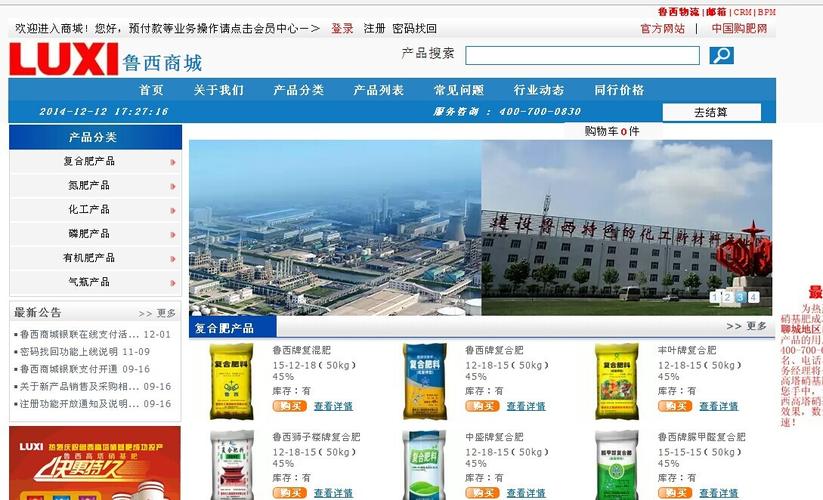Select 有机肥产品 category in sidebar
Viewport: 823px width, 500px height.
coord(89,258)
